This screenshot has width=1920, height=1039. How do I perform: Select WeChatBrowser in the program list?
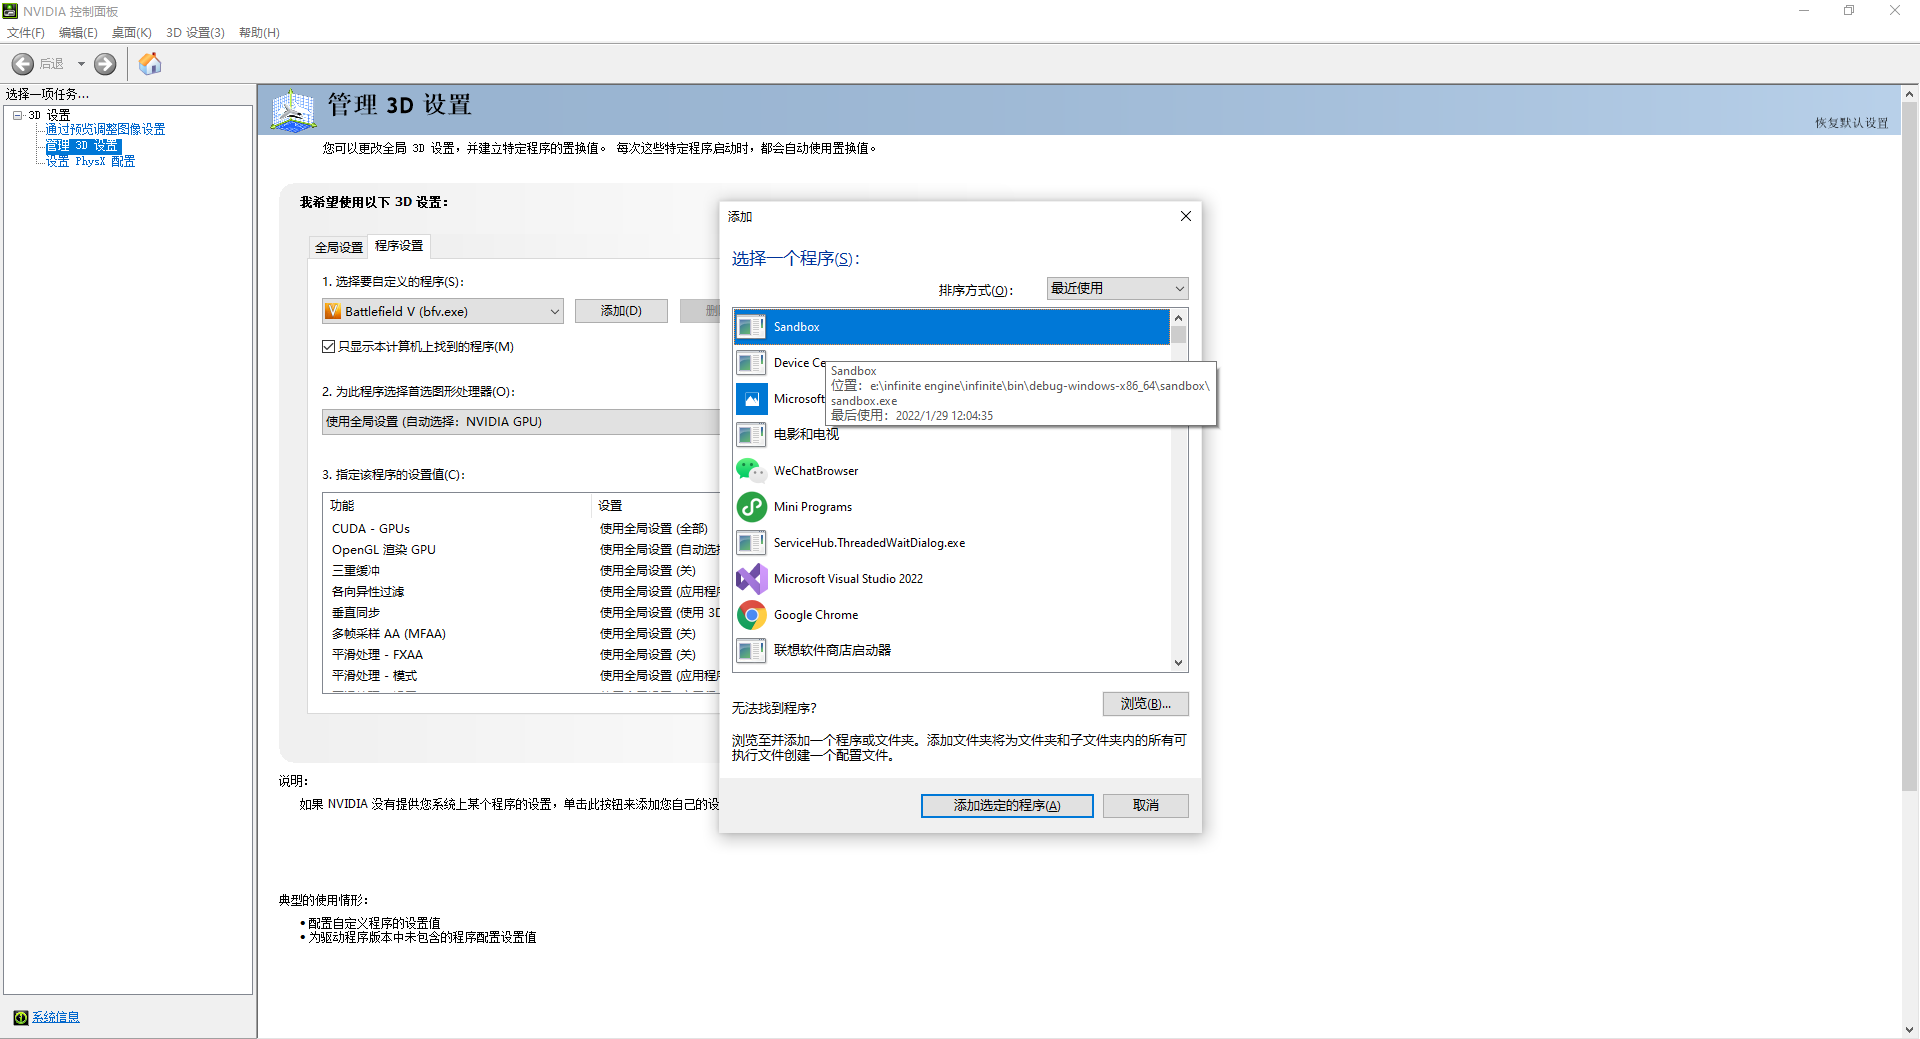952,471
